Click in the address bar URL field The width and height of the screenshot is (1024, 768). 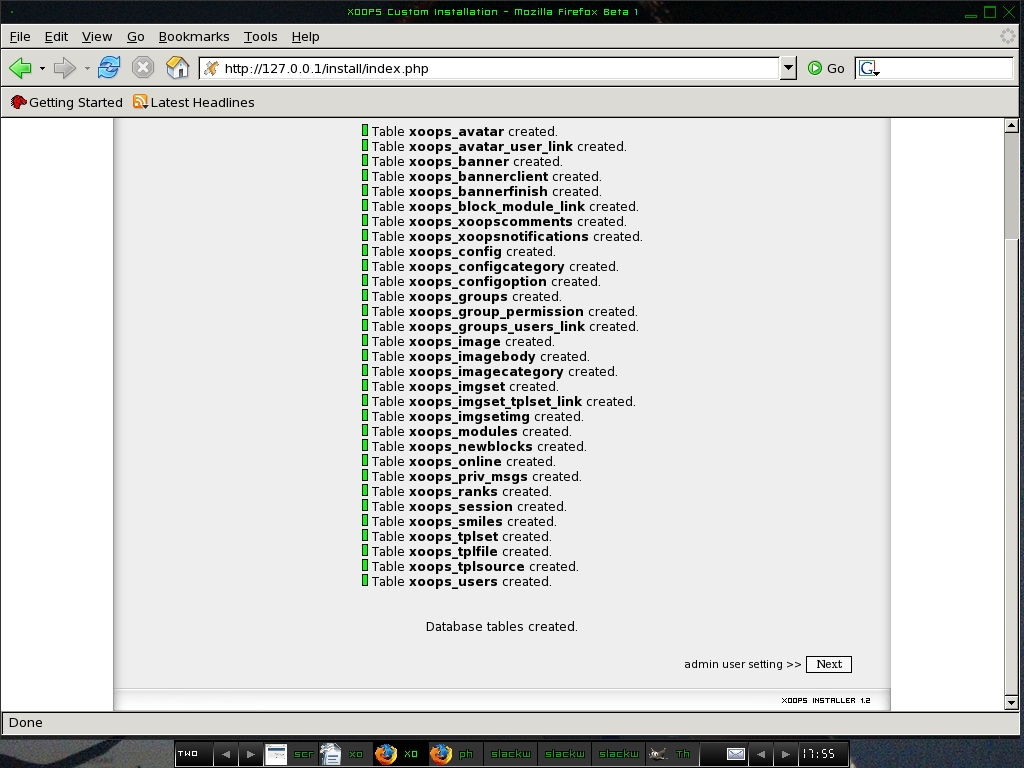pyautogui.click(x=490, y=68)
